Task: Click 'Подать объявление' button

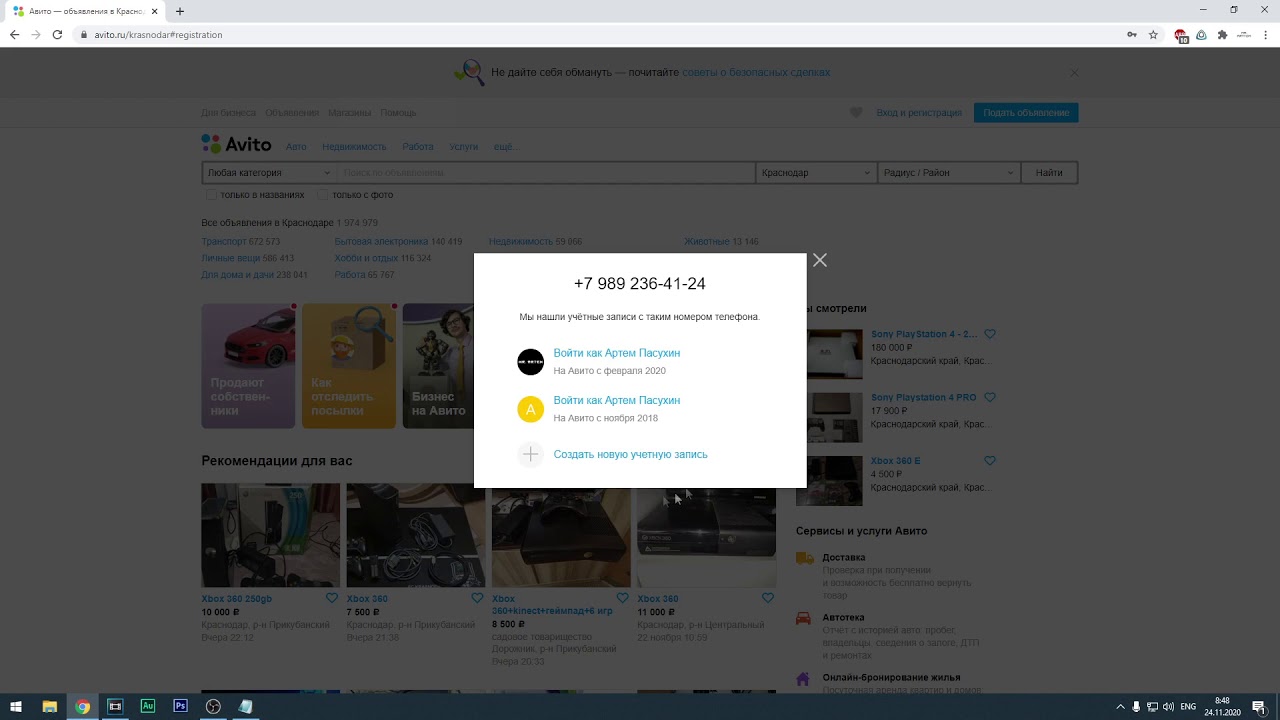Action: point(1026,113)
